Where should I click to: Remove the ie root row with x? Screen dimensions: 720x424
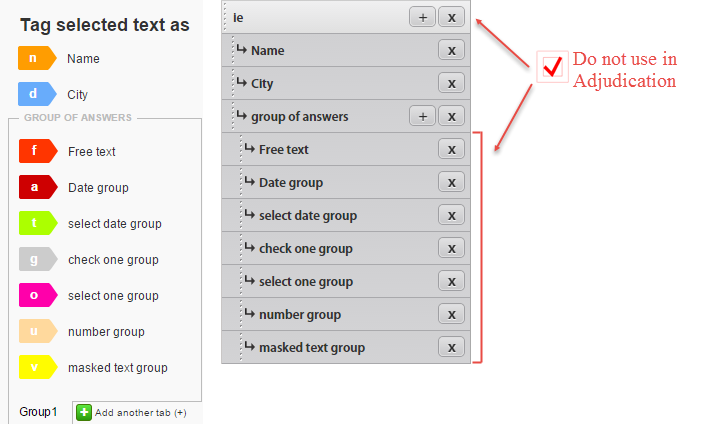click(x=451, y=17)
